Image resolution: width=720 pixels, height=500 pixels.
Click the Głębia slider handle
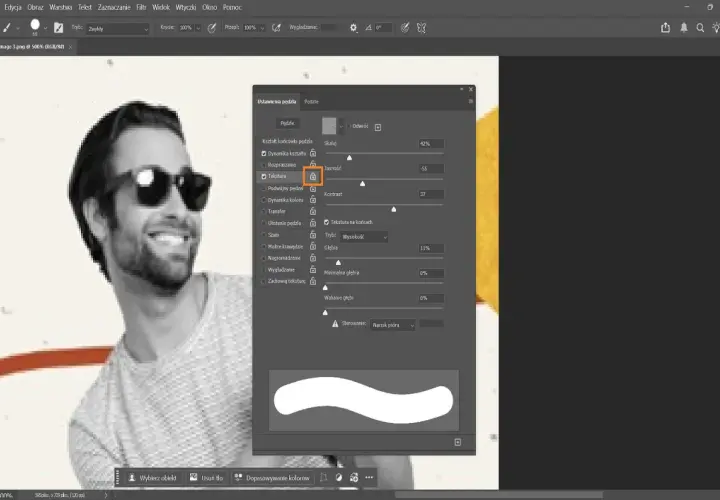click(x=338, y=262)
